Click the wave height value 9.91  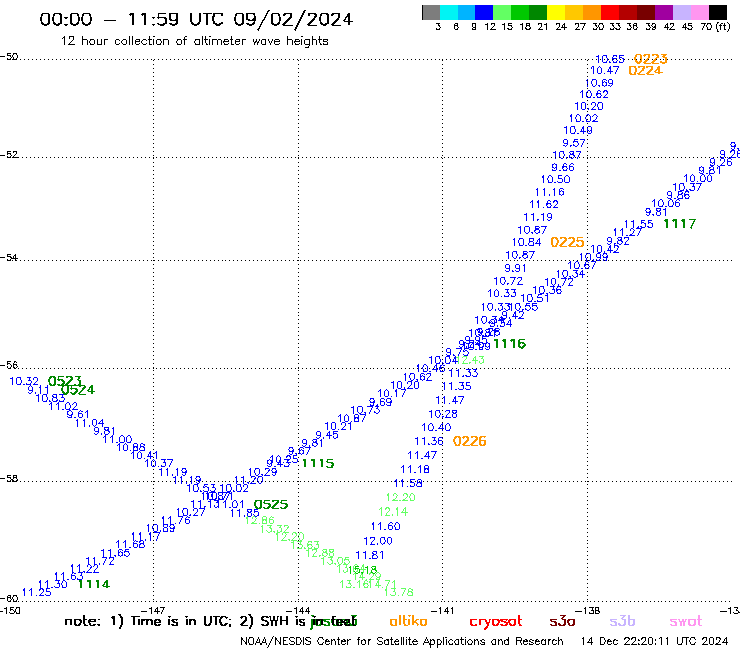[x=515, y=268]
